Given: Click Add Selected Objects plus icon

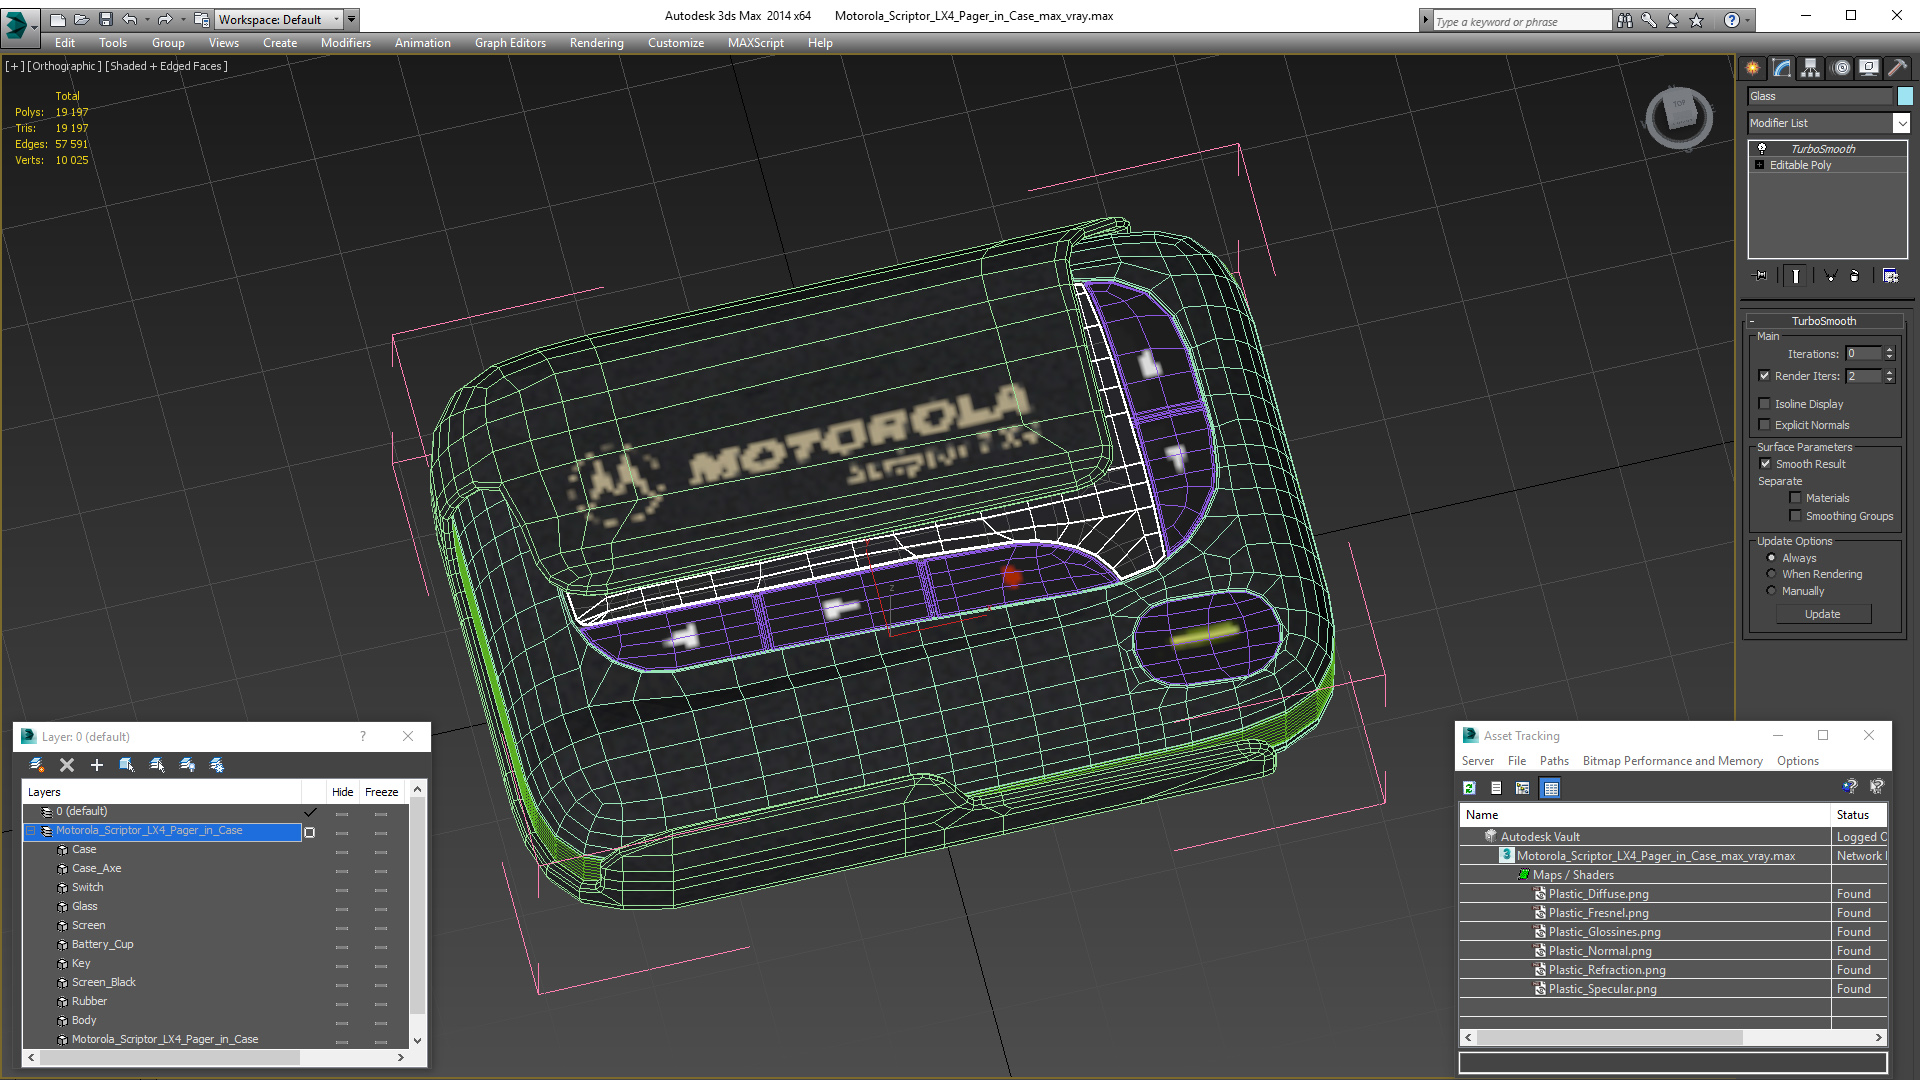Looking at the screenshot, I should (97, 765).
